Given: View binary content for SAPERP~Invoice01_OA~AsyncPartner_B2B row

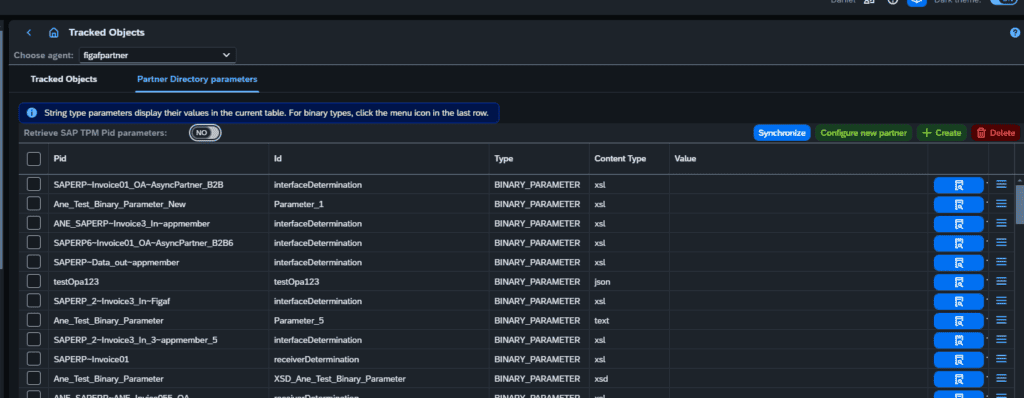Looking at the screenshot, I should [x=959, y=186].
